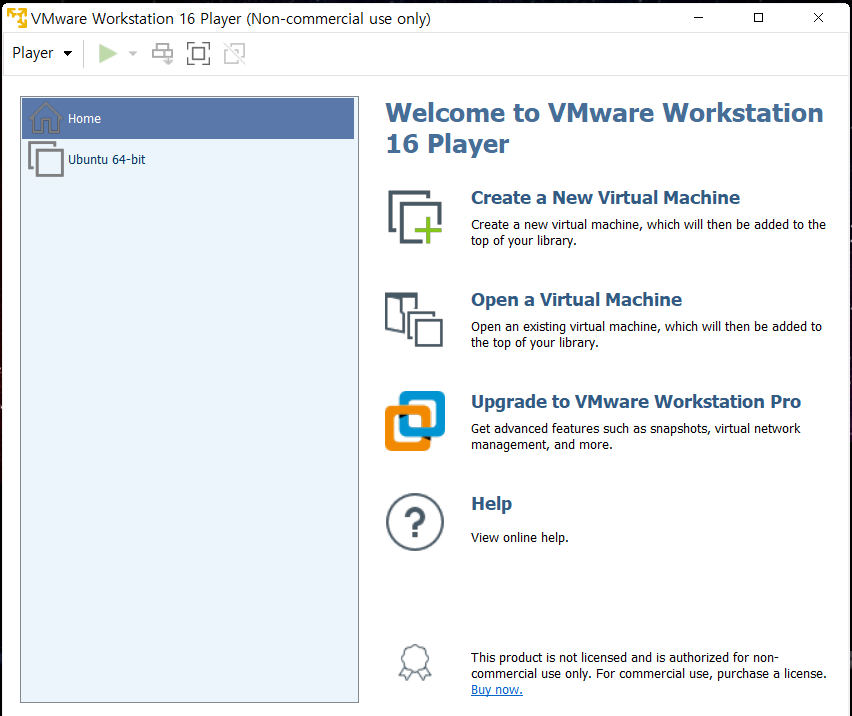Click the 'Create a new virtual machine, which' description
This screenshot has width=852, height=716.
point(648,233)
